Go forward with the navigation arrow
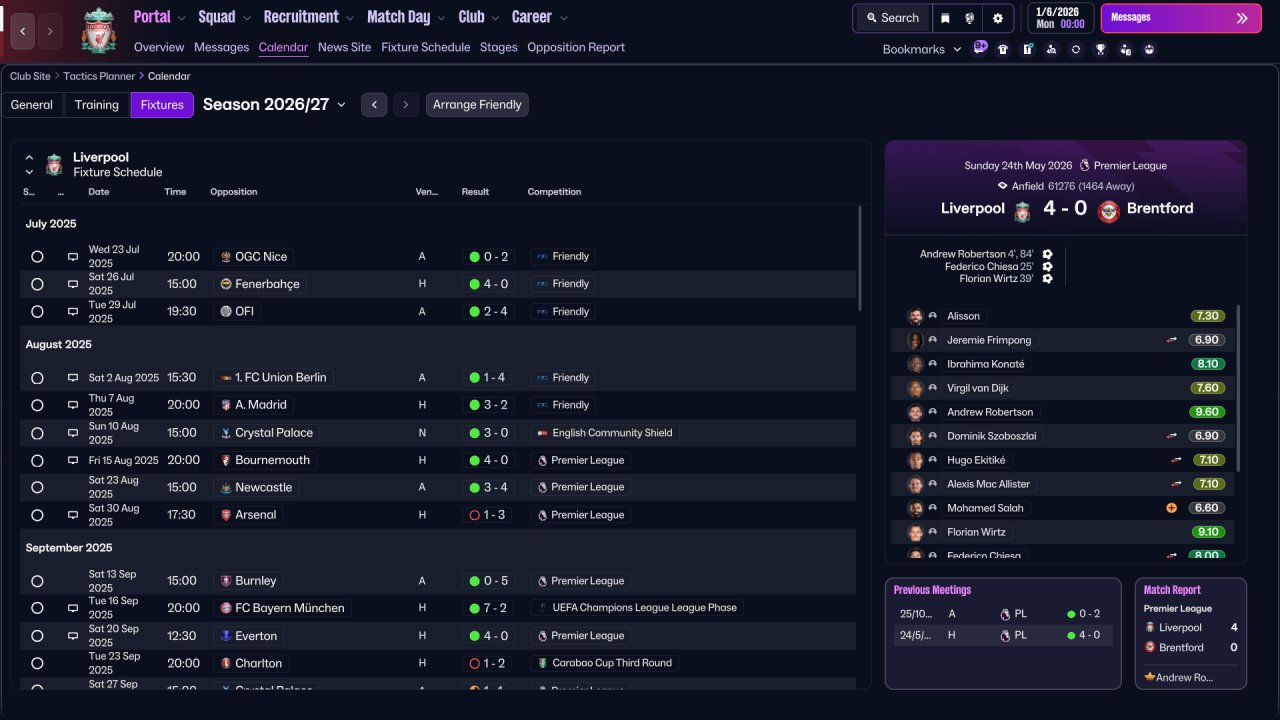Image resolution: width=1280 pixels, height=720 pixels. 51,31
